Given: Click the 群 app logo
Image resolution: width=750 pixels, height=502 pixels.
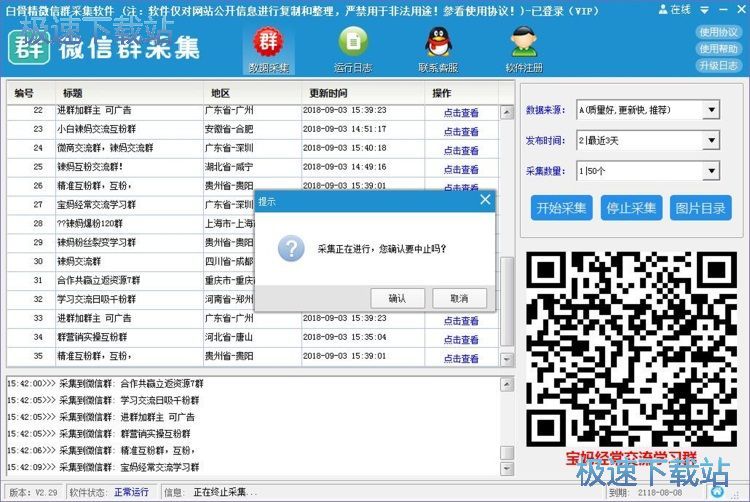Looking at the screenshot, I should (x=29, y=47).
